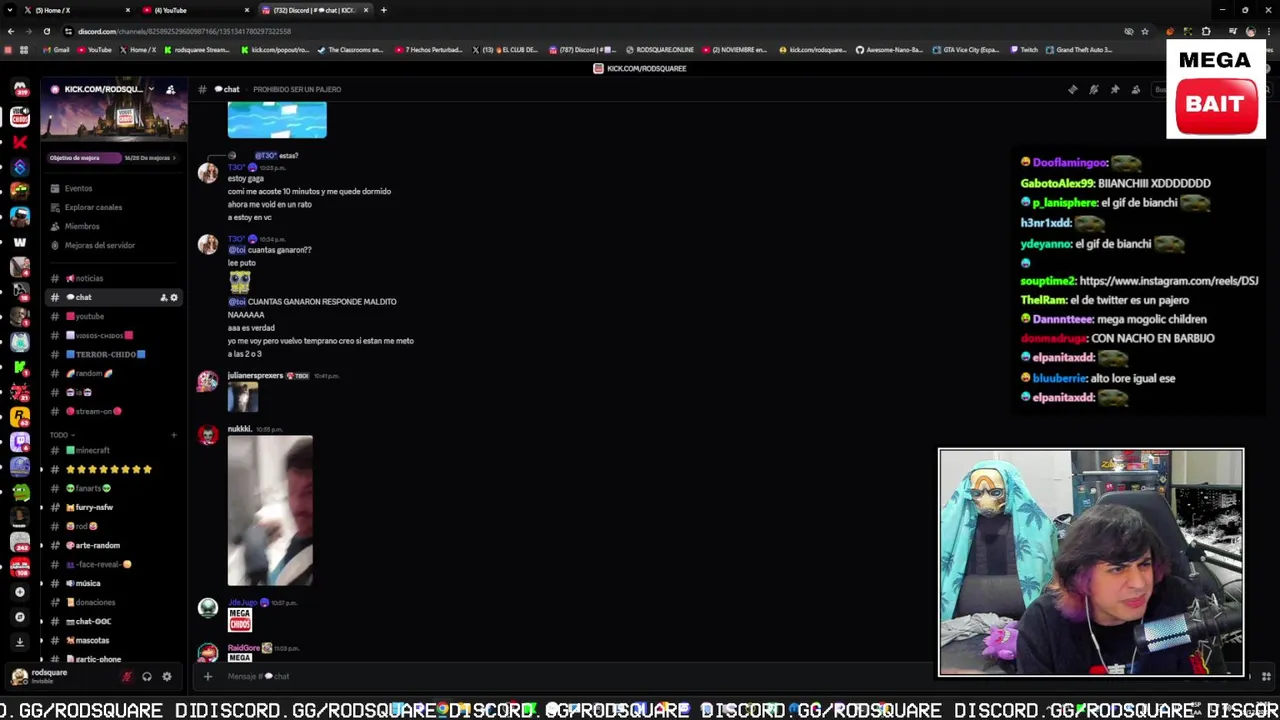This screenshot has width=1280, height=720.
Task: Unmute the microphone in the user panel
Action: coord(126,677)
